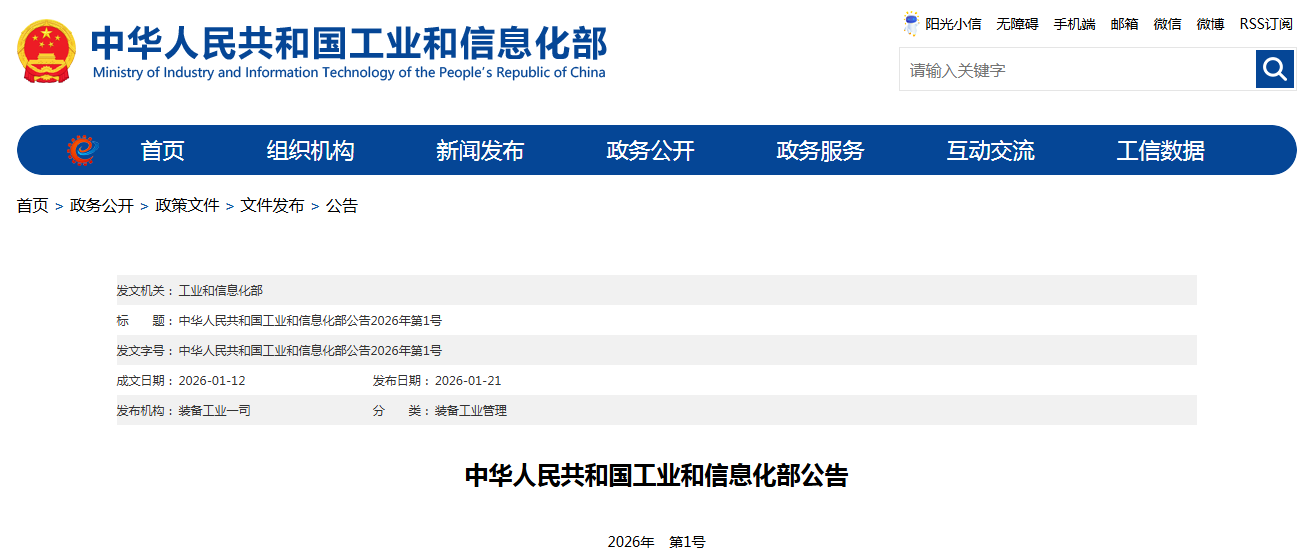Open 首页 in the main navigation bar
The width and height of the screenshot is (1313, 556).
162,151
